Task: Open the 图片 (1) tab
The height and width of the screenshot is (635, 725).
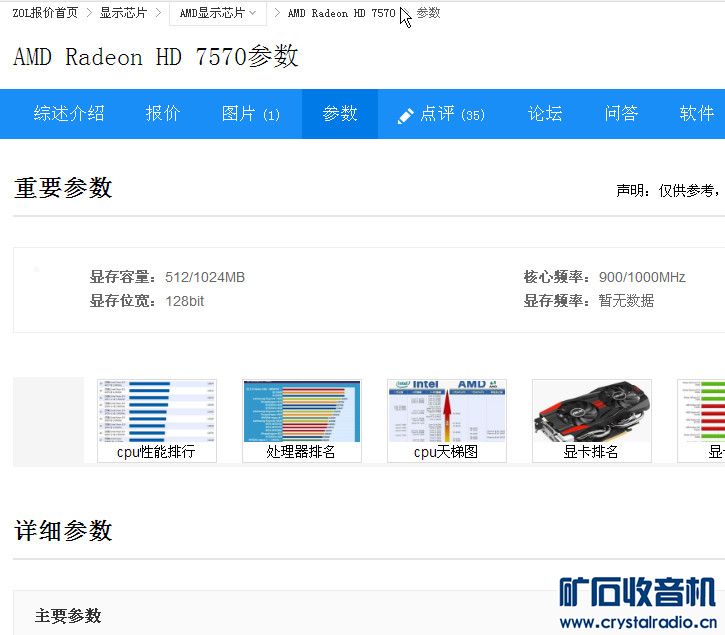Action: click(251, 113)
